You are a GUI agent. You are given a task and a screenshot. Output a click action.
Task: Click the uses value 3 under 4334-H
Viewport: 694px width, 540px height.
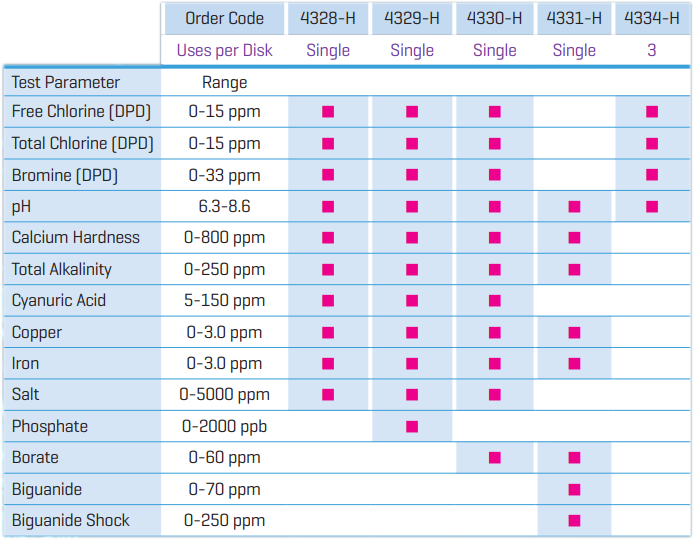pos(652,50)
